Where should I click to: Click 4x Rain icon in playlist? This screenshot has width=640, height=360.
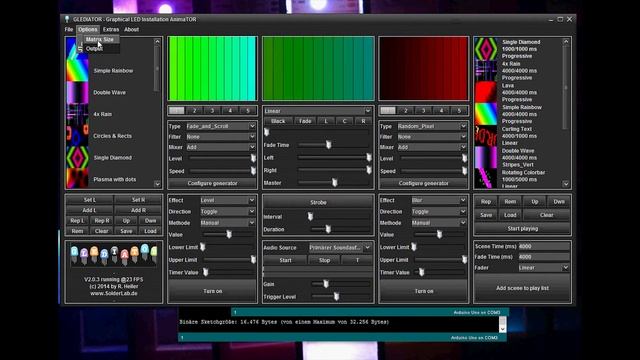[x=486, y=70]
